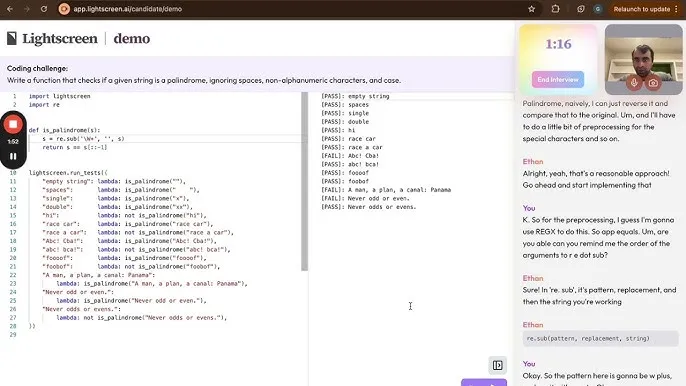Screen dimensions: 686x386
Task: Open browser extensions puzzle icon
Action: pos(555,9)
